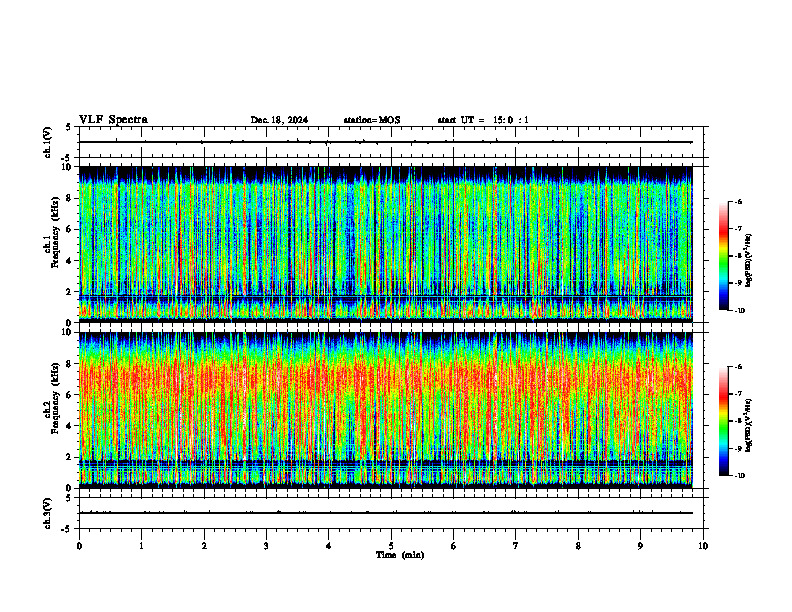Click the ch.1 spectrogram panel
Image resolution: width=792 pixels, height=612 pixels.
point(385,244)
